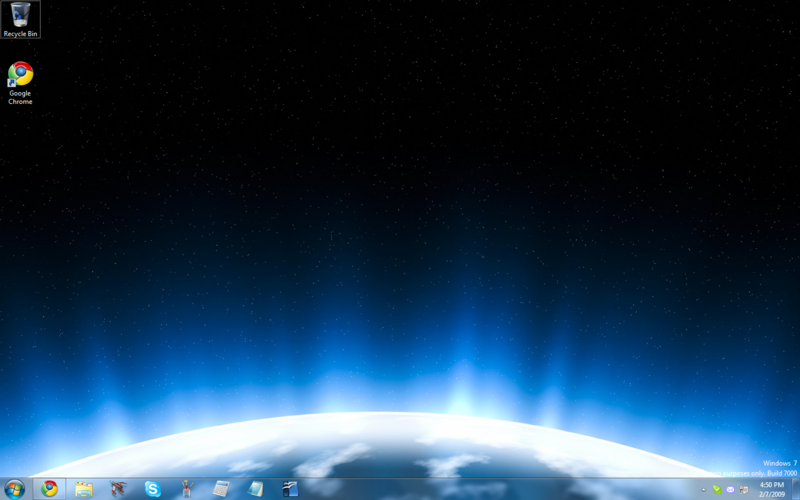
Task: Click the Show Desktop strip at the taskbar's end
Action: pos(796,489)
